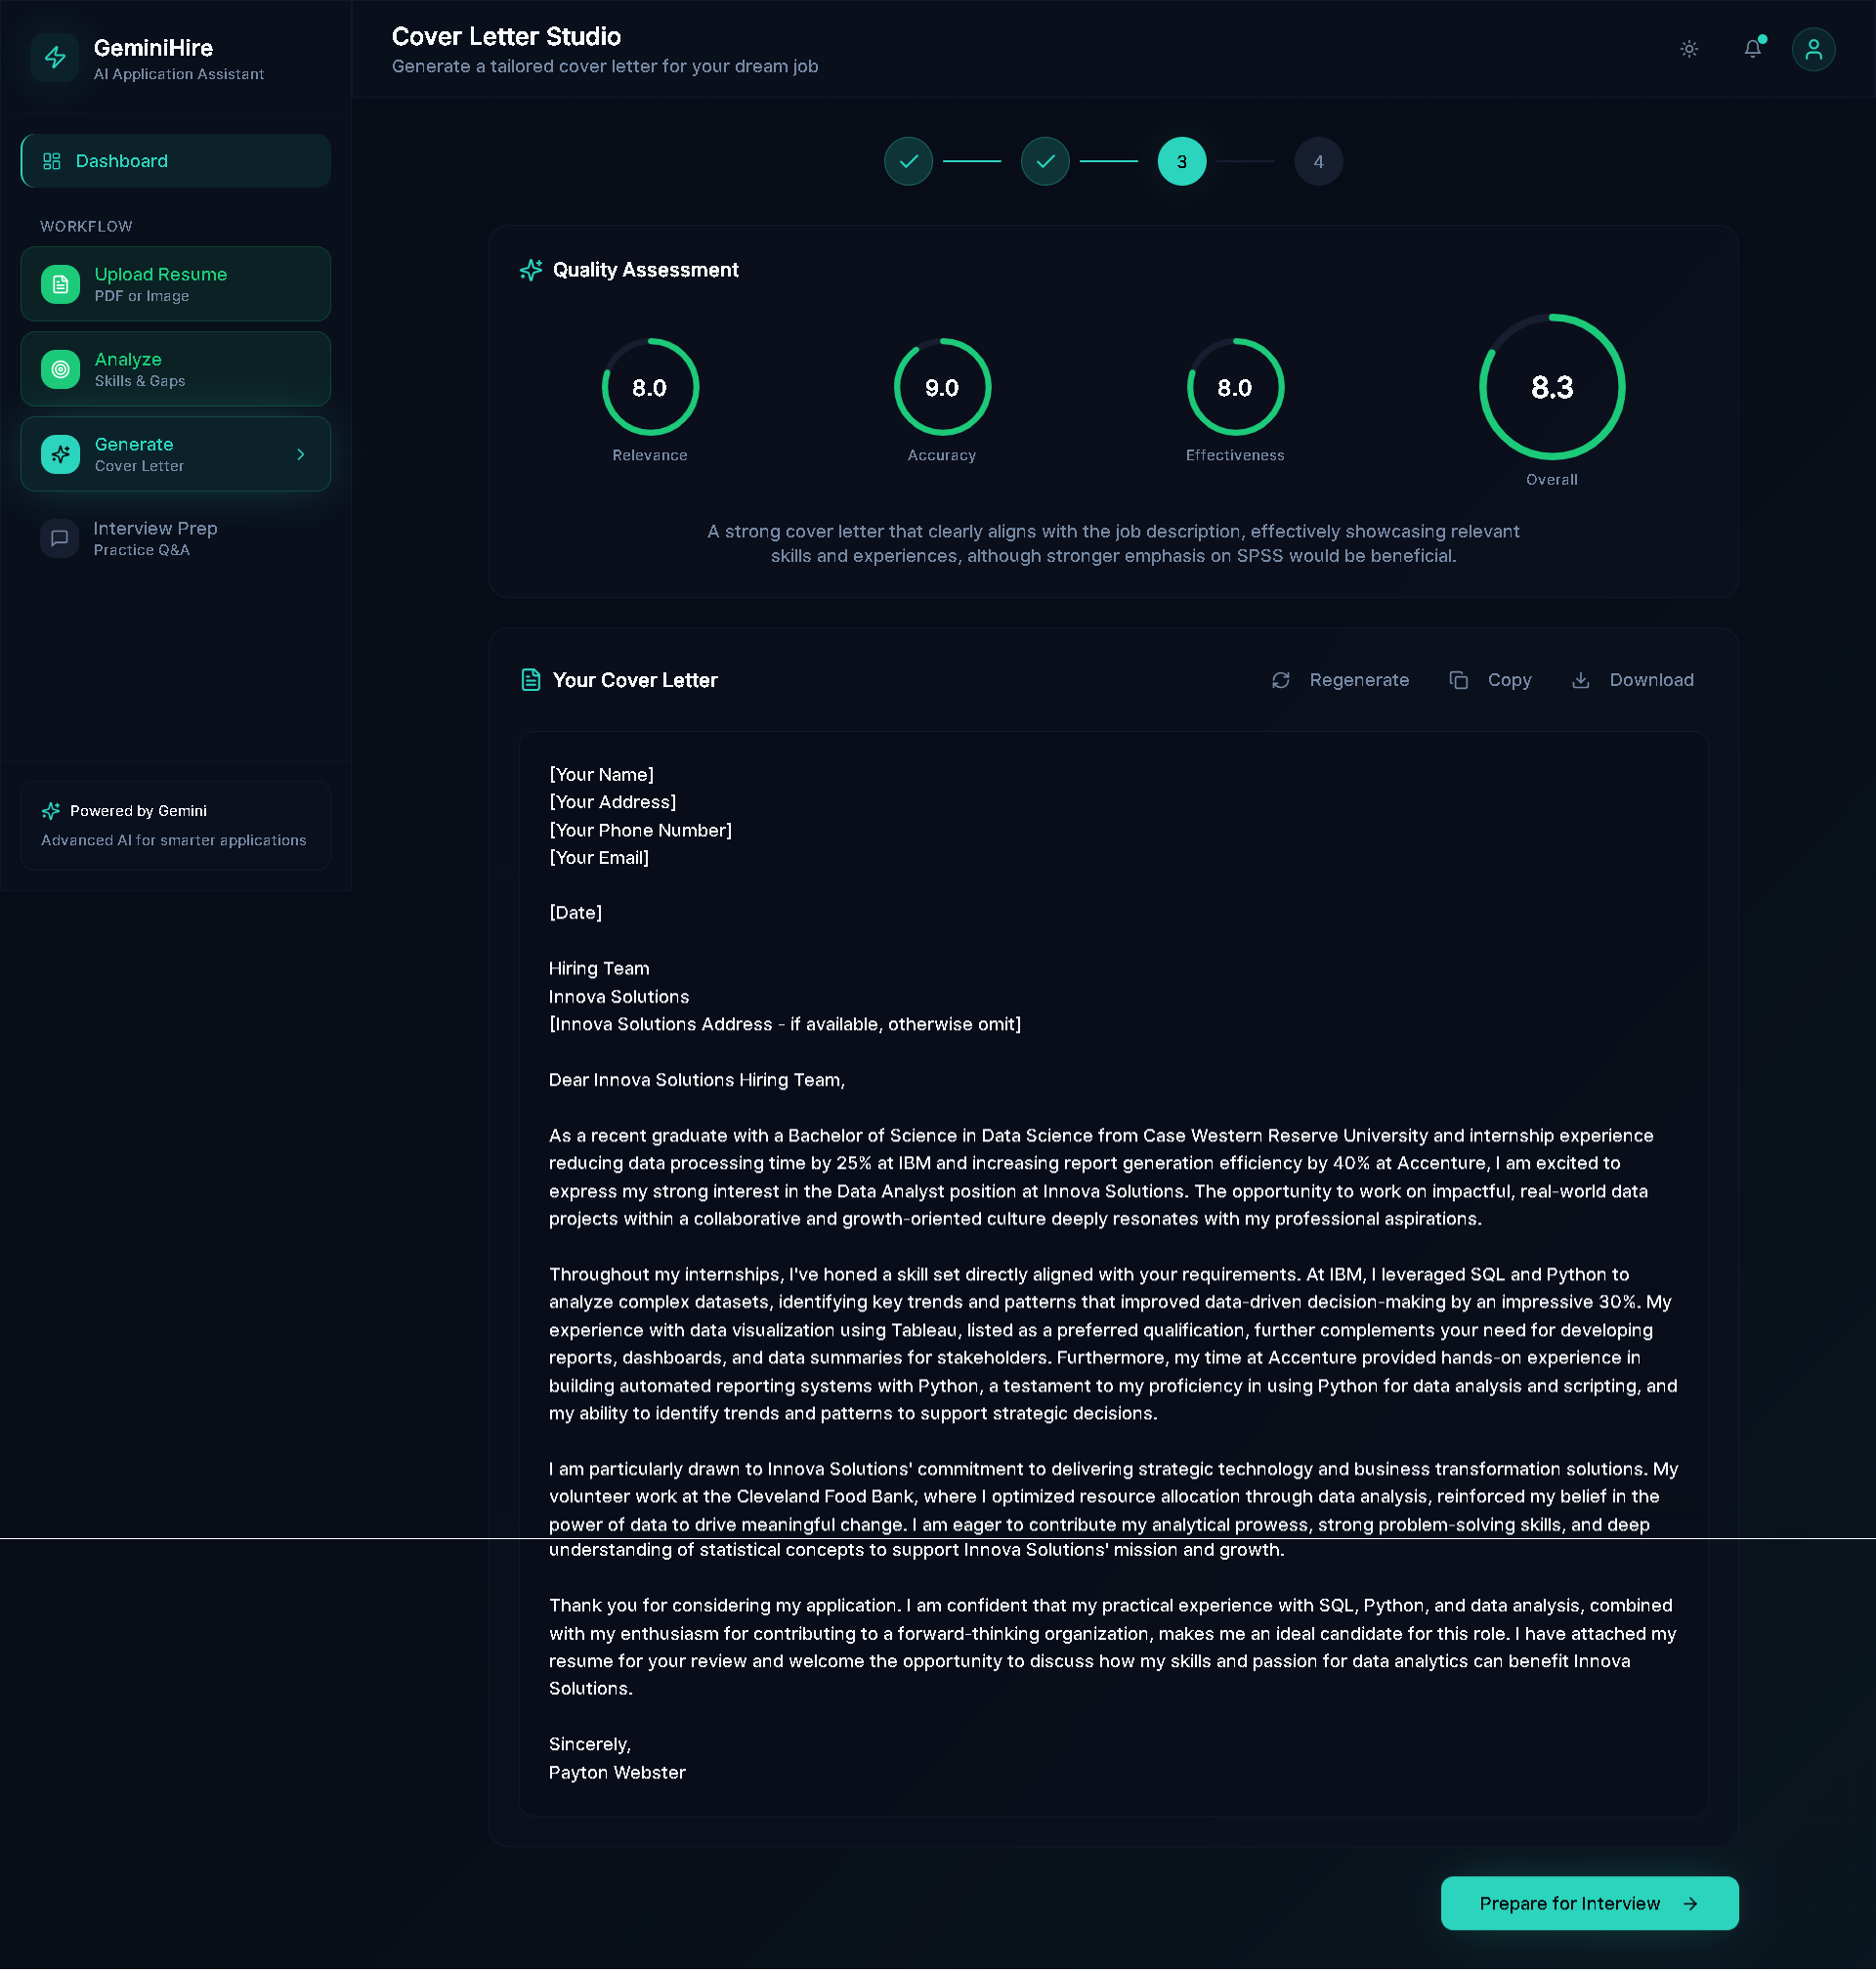Click the Copy icon above cover letter
Image resolution: width=1876 pixels, height=1973 pixels.
pyautogui.click(x=1459, y=681)
